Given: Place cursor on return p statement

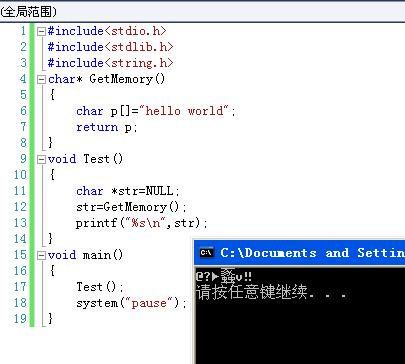Looking at the screenshot, I should (107, 127).
